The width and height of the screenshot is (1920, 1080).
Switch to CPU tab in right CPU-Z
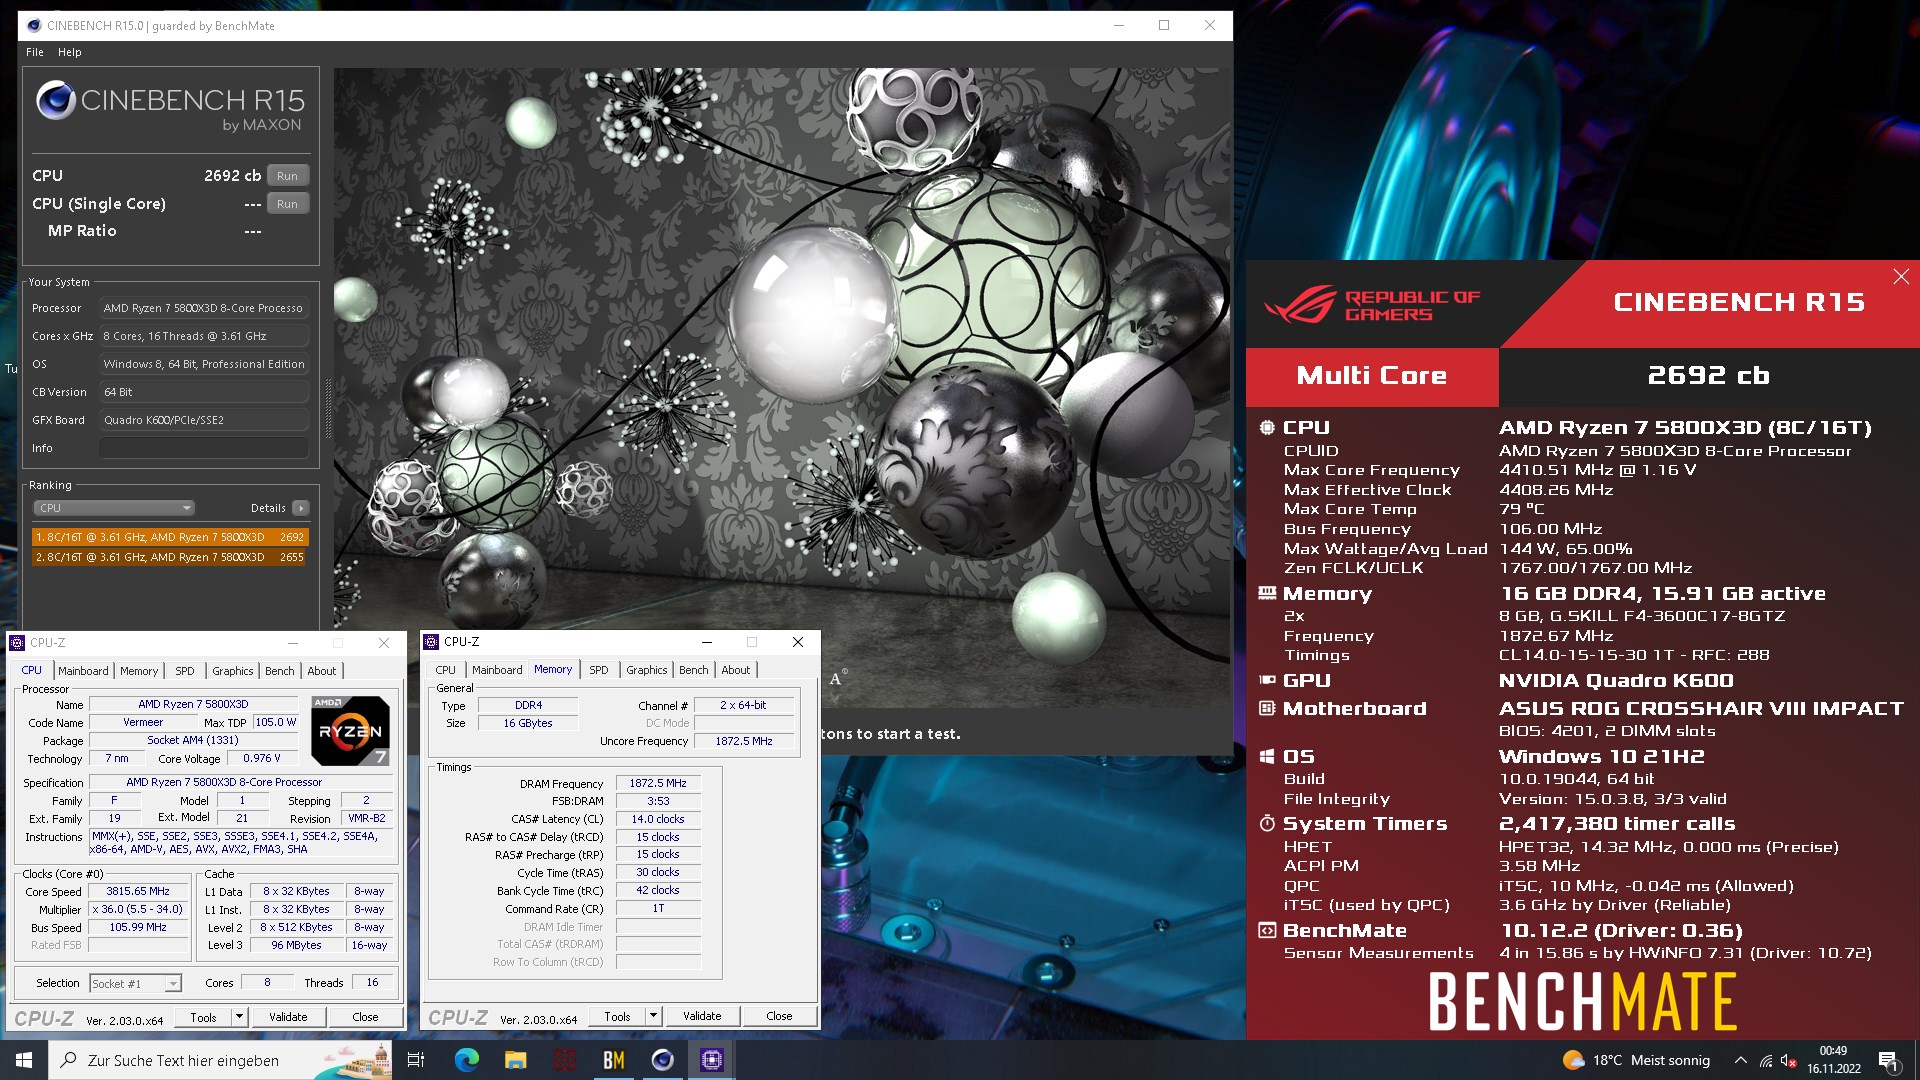[x=446, y=670]
